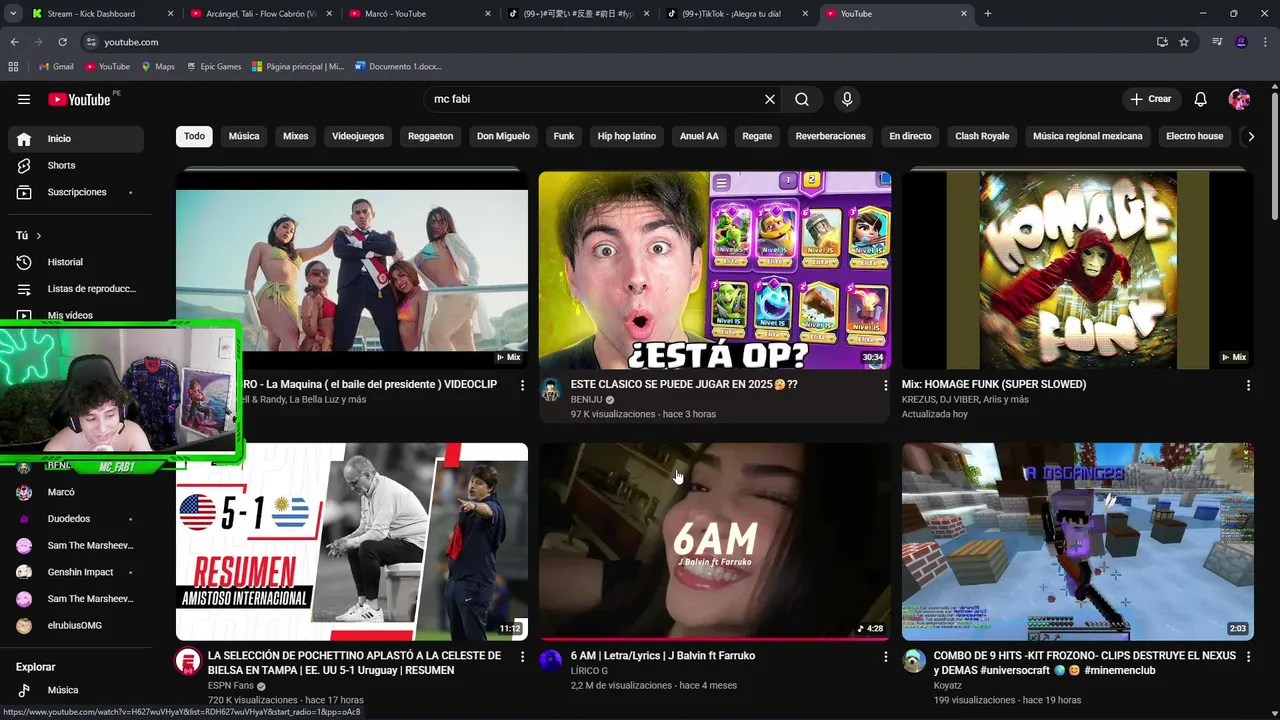Open Suscripciones in the sidebar

(x=76, y=192)
